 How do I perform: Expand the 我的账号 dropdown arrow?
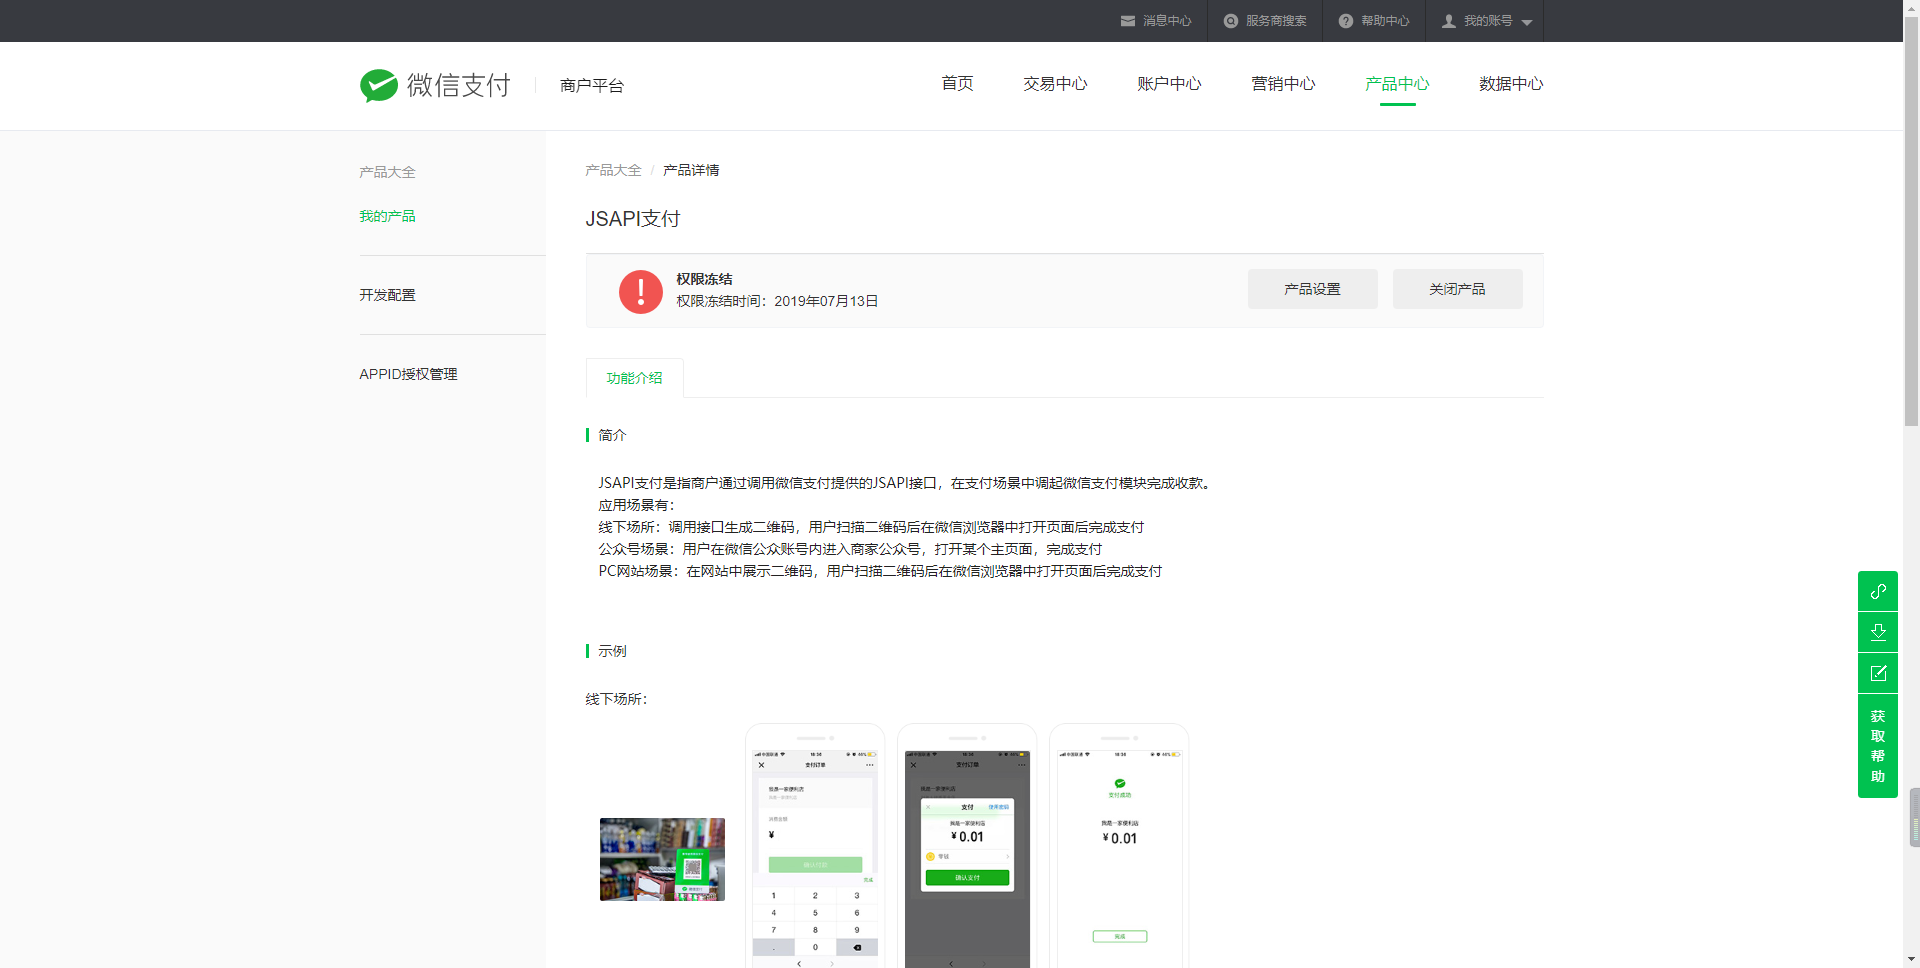coord(1527,22)
